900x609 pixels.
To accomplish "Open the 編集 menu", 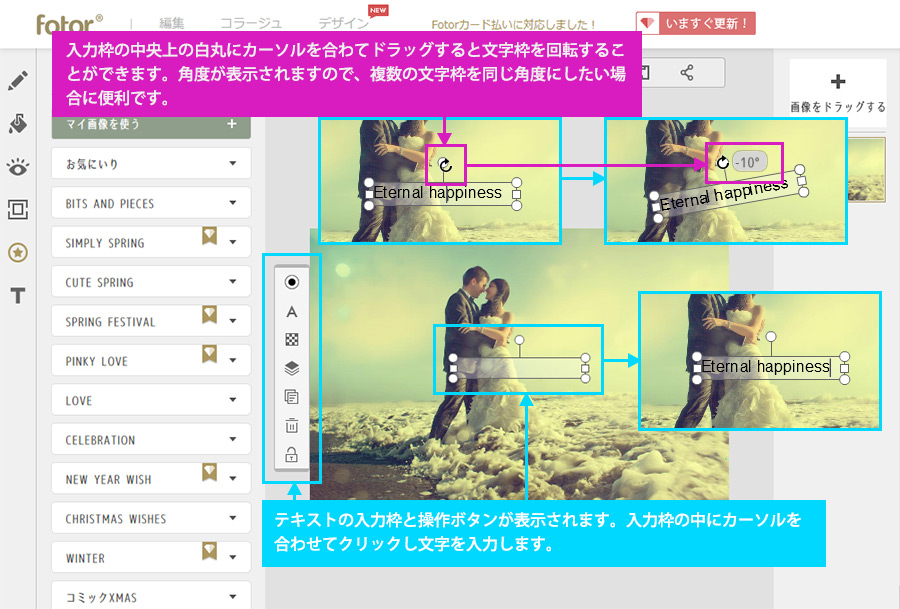I will (172, 22).
